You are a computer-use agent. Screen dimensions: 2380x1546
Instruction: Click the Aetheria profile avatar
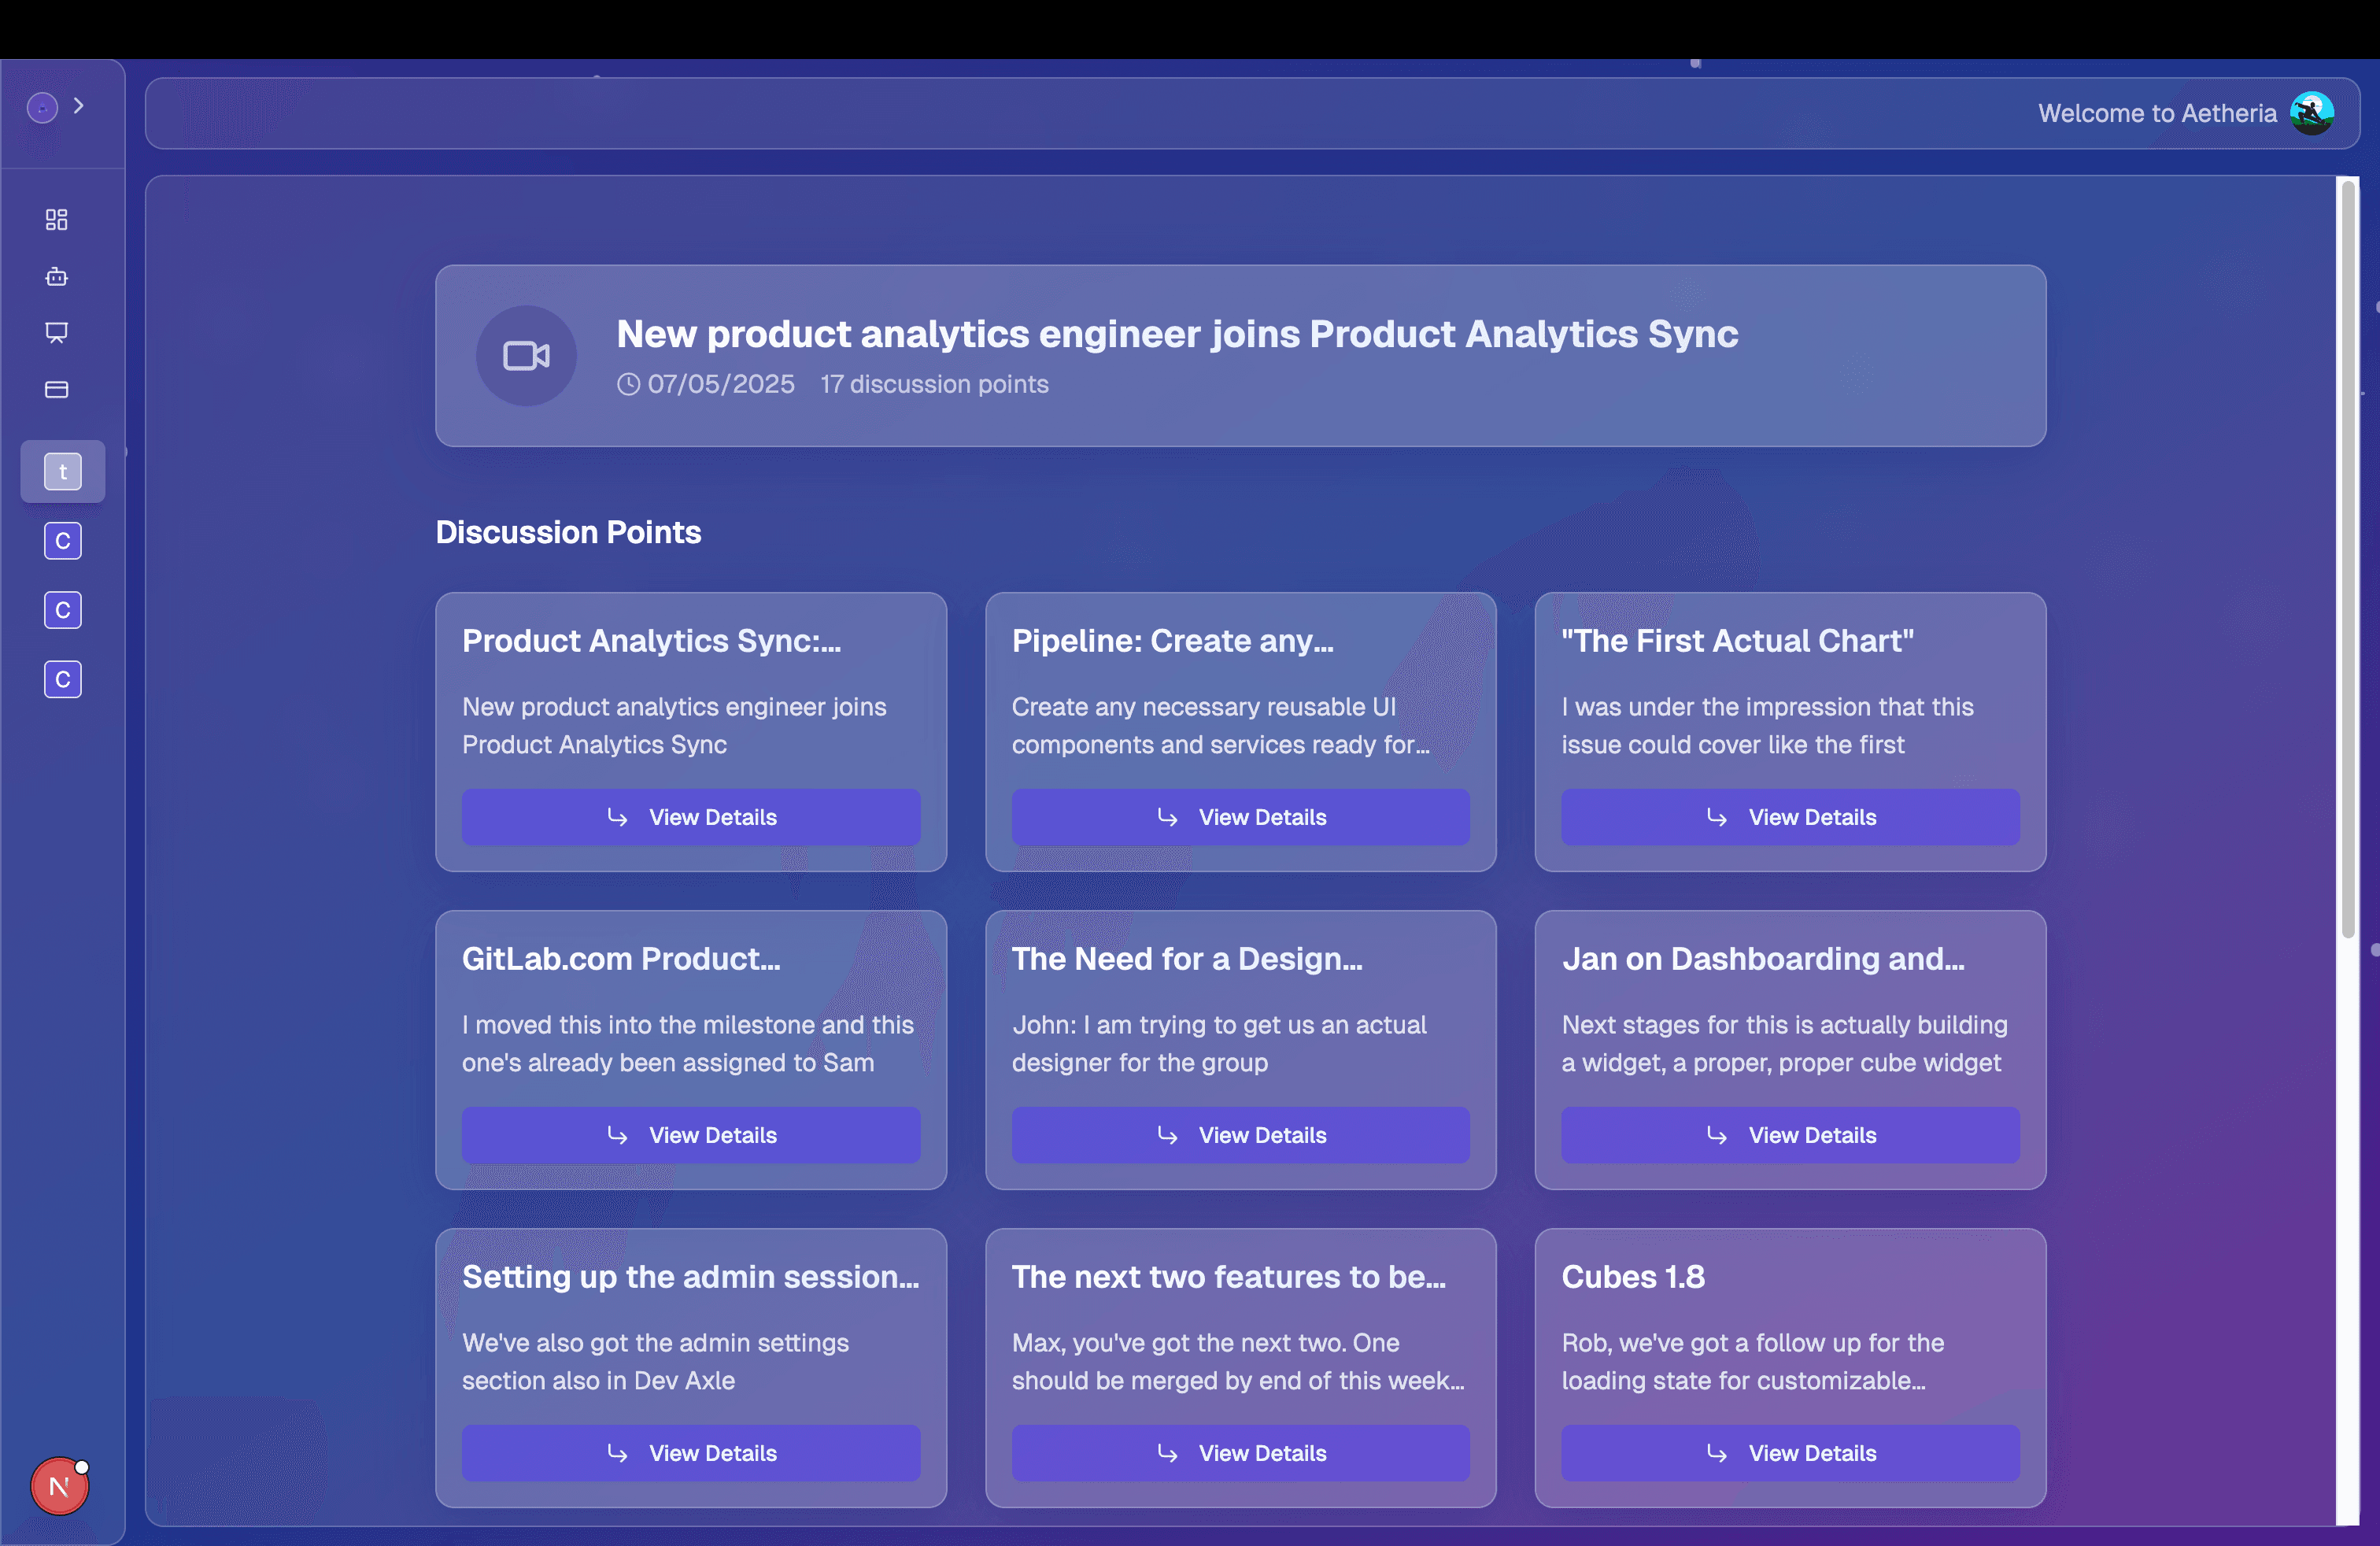coord(2311,112)
